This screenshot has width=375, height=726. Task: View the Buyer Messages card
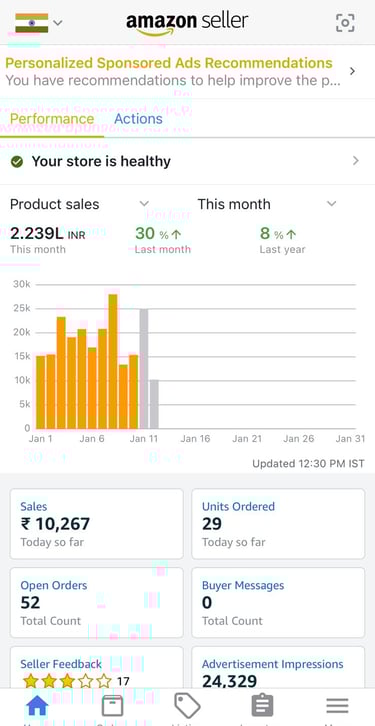click(278, 602)
